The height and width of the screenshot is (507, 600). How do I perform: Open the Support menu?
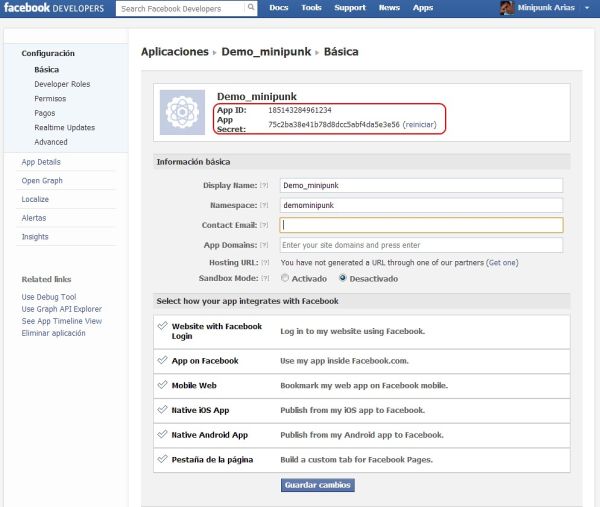[x=350, y=8]
